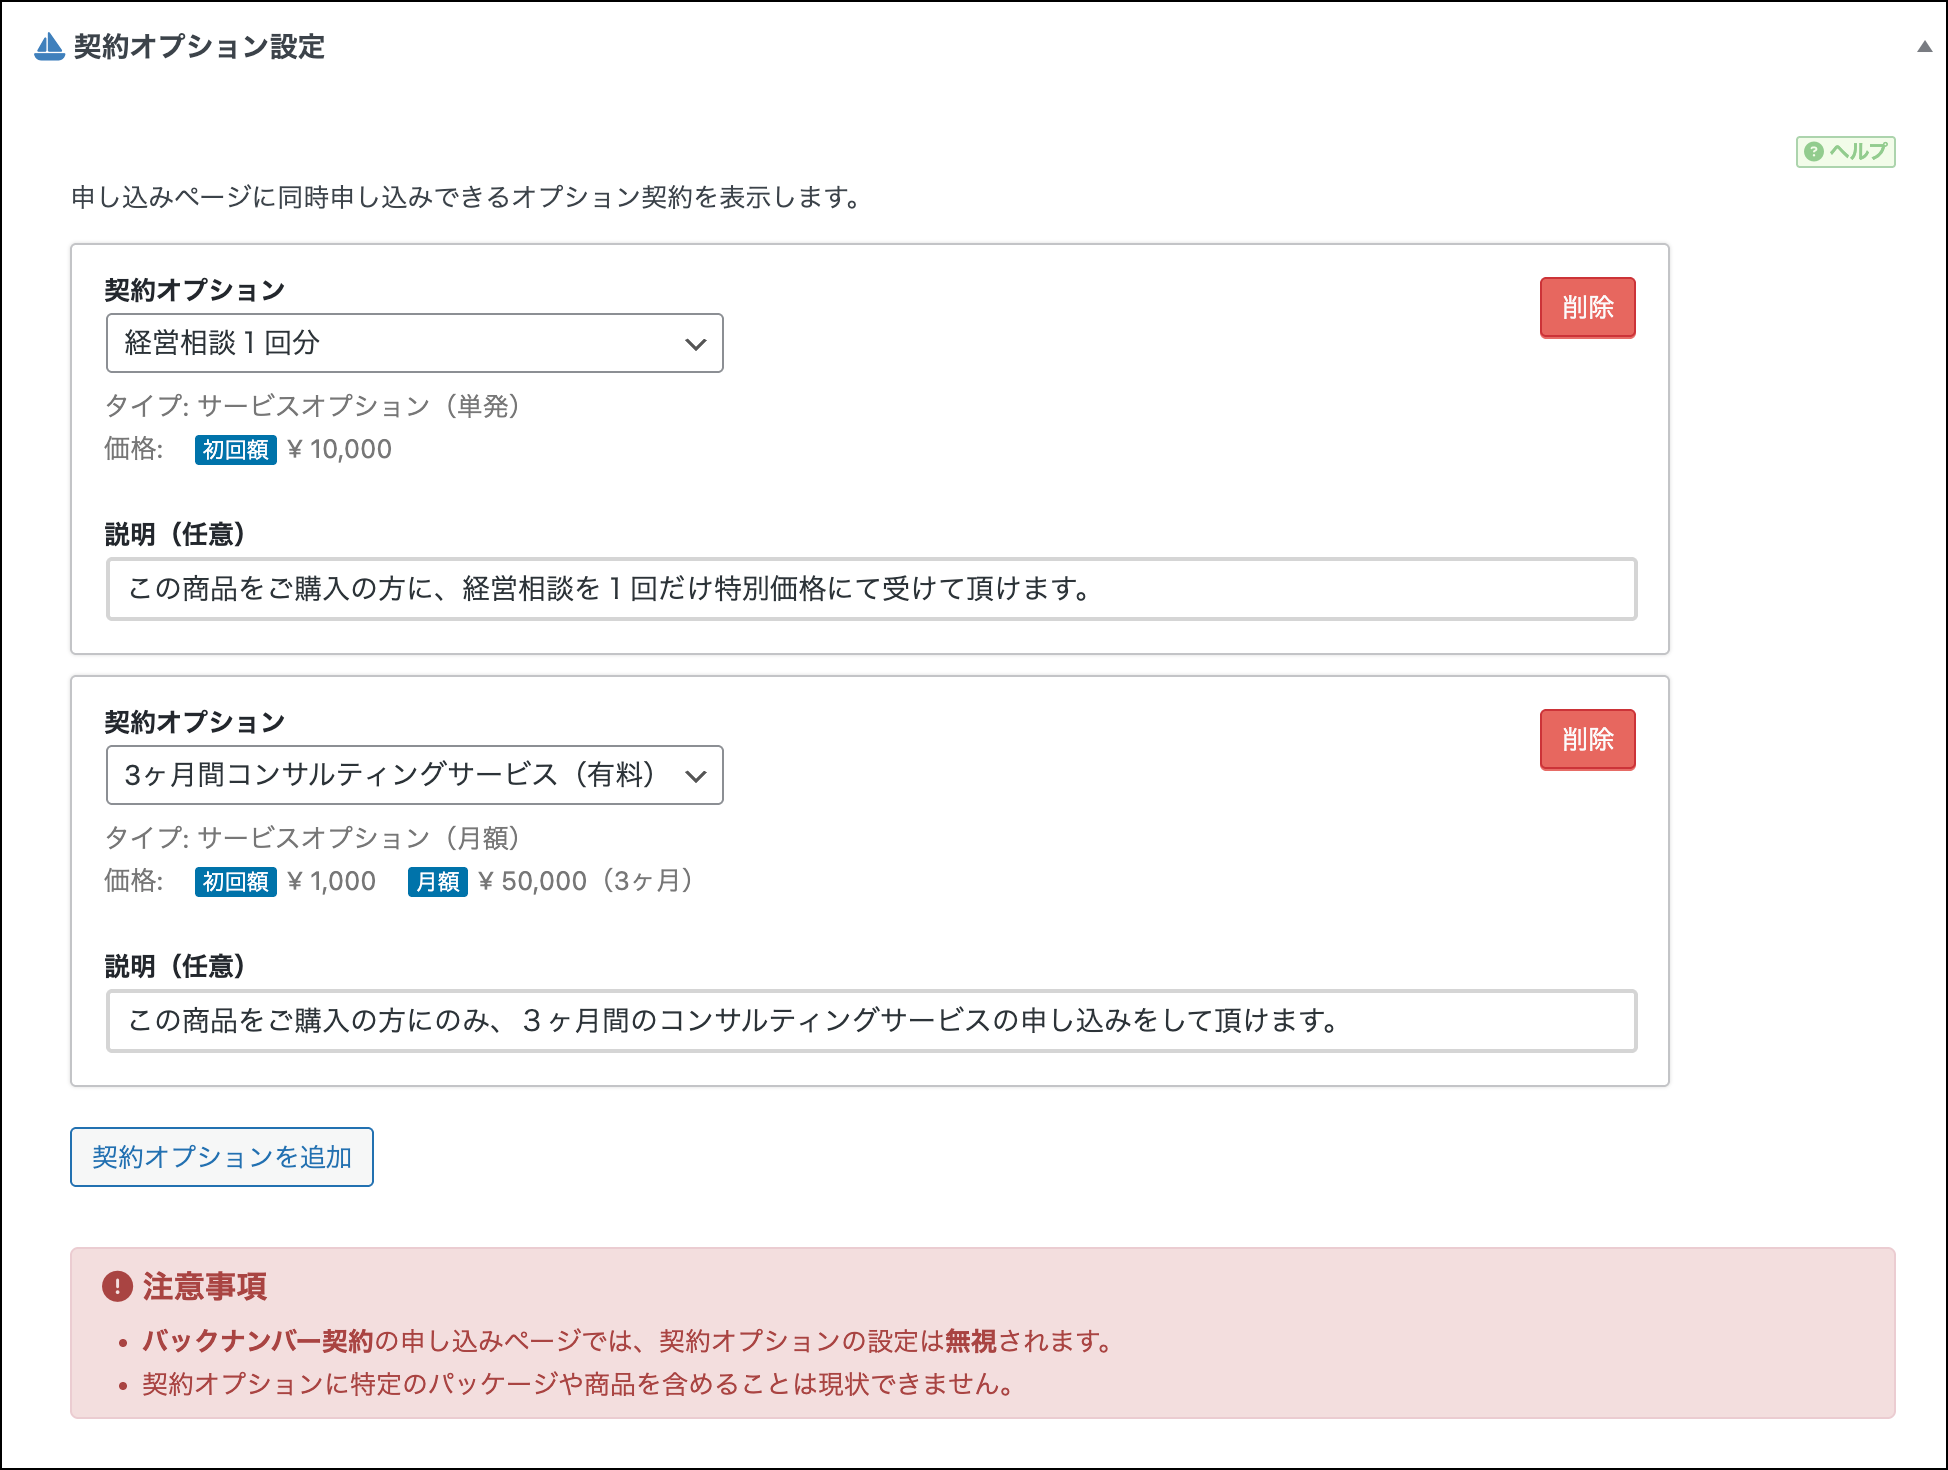Image resolution: width=1948 pixels, height=1470 pixels.
Task: Click the 月額 price badge
Action: pos(437,882)
